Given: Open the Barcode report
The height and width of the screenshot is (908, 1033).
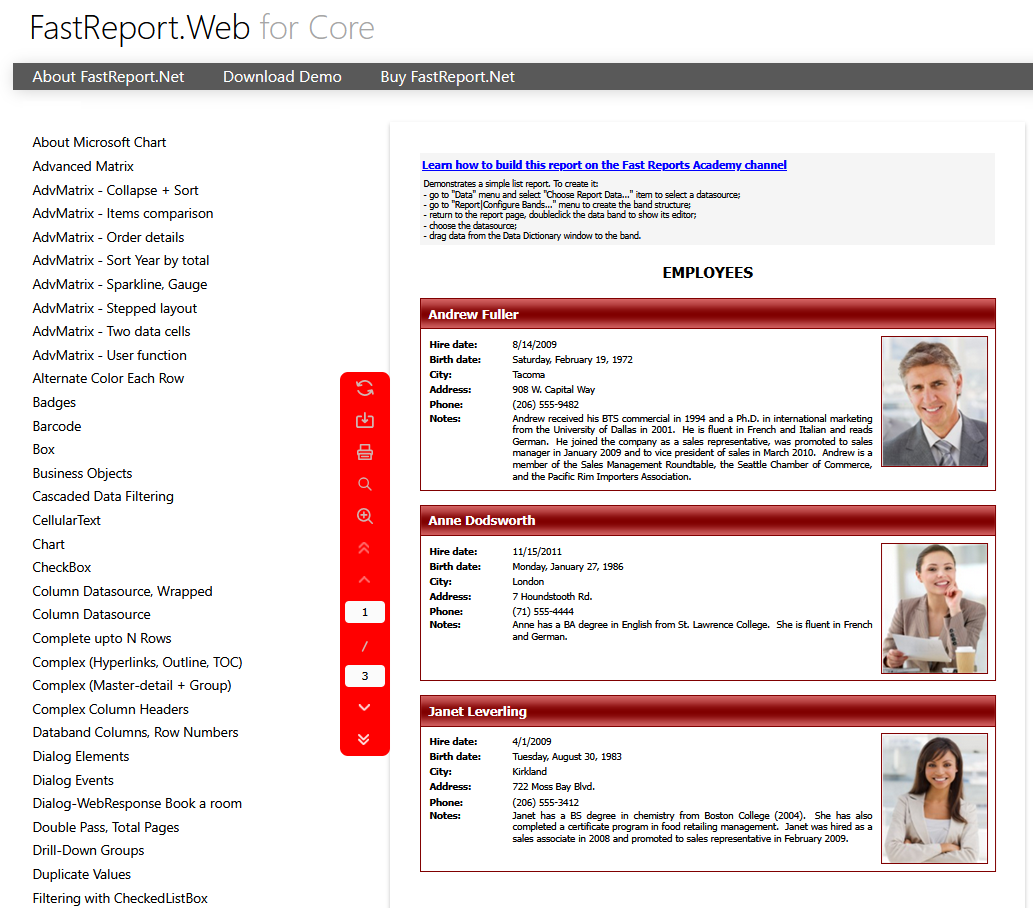Looking at the screenshot, I should 57,426.
